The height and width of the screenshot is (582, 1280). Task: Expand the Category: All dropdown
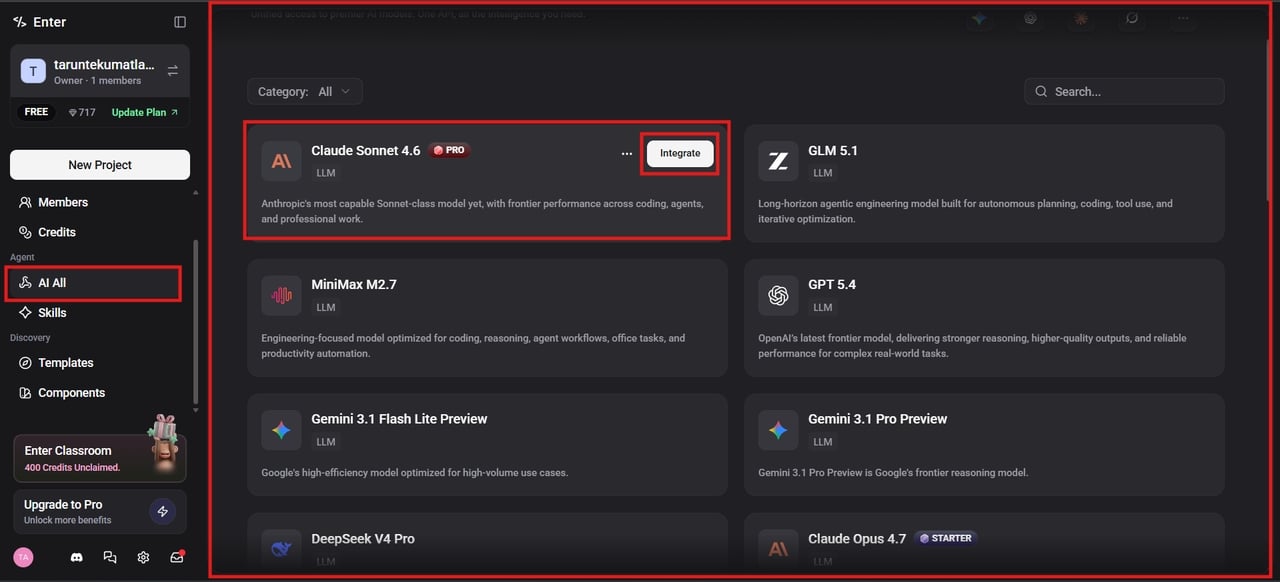305,91
